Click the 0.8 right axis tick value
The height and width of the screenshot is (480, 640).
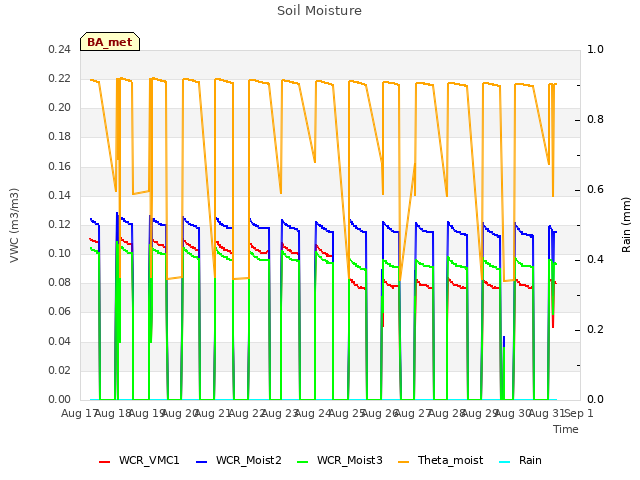595,119
